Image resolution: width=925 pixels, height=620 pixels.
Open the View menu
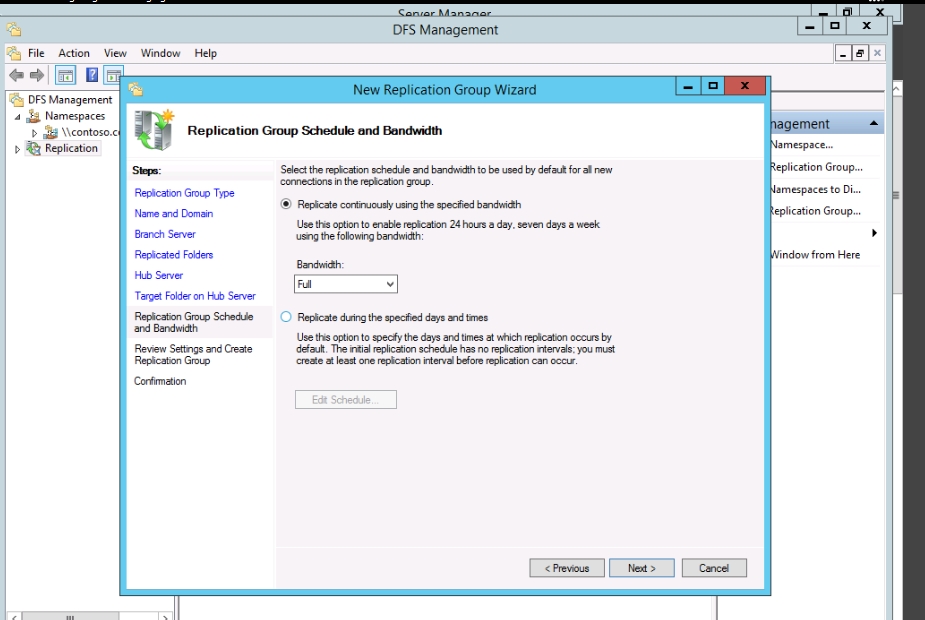115,53
